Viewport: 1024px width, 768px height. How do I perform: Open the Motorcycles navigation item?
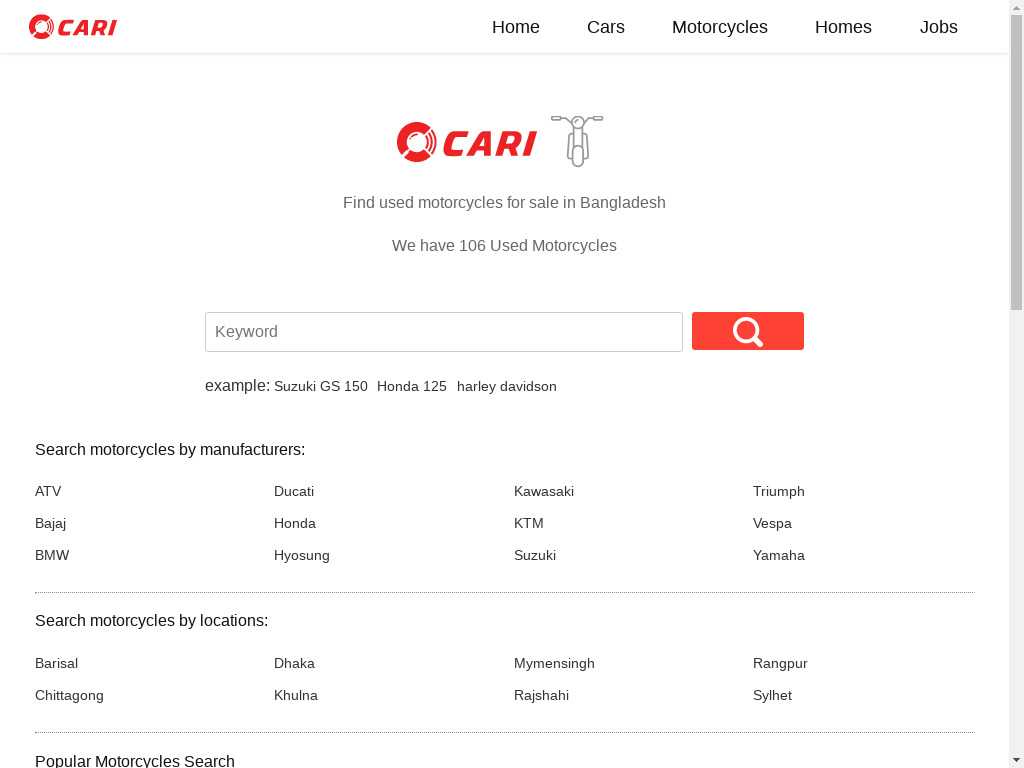[x=720, y=27]
